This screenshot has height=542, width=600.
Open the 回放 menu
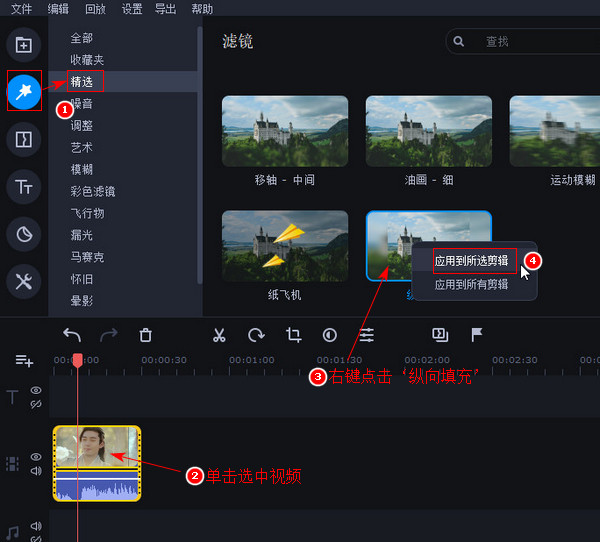95,9
